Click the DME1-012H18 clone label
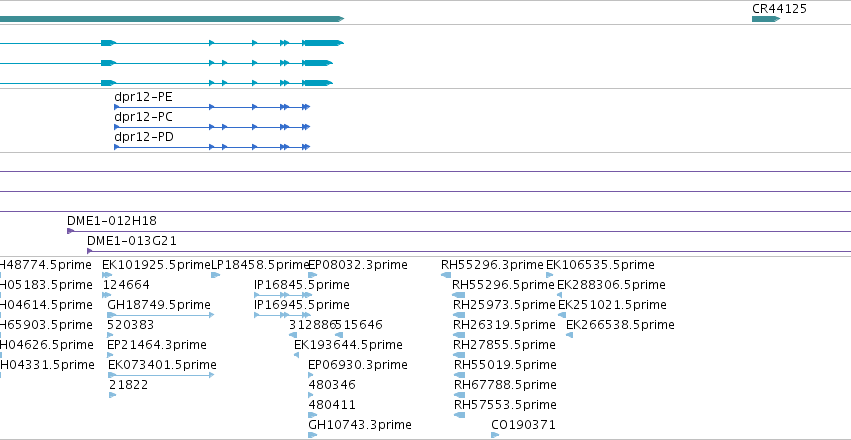The width and height of the screenshot is (851, 440). pos(112,221)
